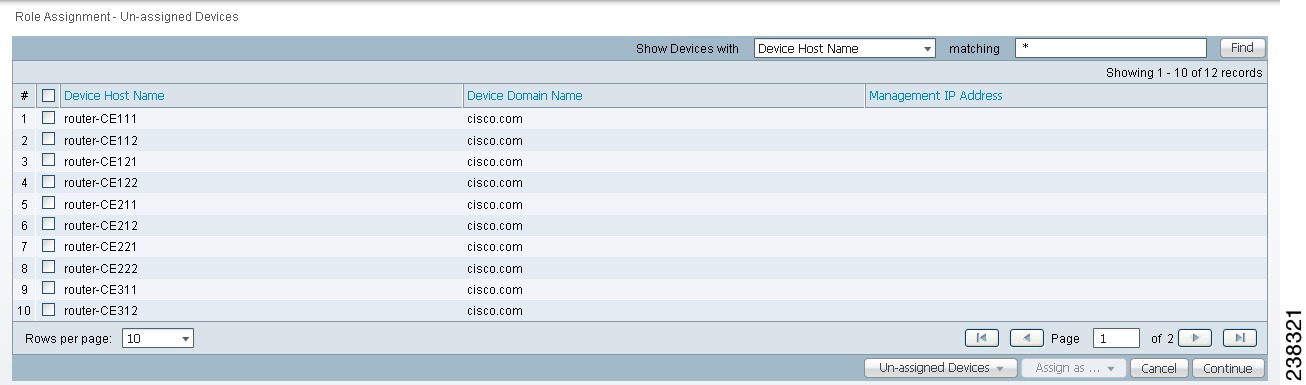Check the box for router-CE122
The height and width of the screenshot is (385, 1306).
[48, 182]
